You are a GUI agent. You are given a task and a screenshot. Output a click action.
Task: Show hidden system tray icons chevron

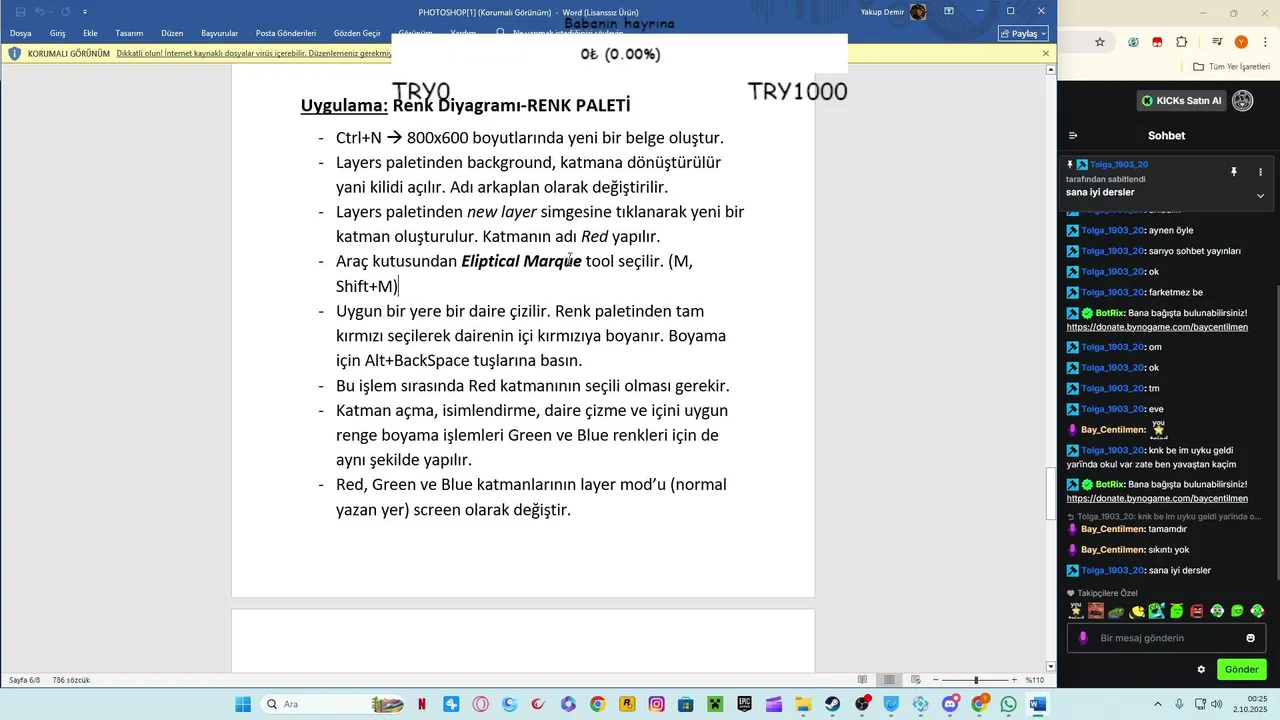tap(1158, 704)
